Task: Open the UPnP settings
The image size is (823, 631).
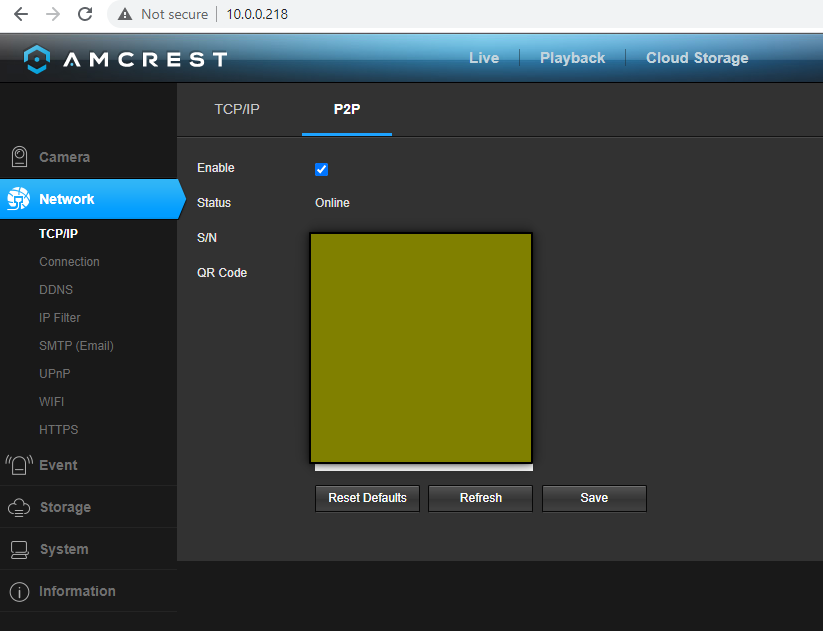Action: point(55,373)
